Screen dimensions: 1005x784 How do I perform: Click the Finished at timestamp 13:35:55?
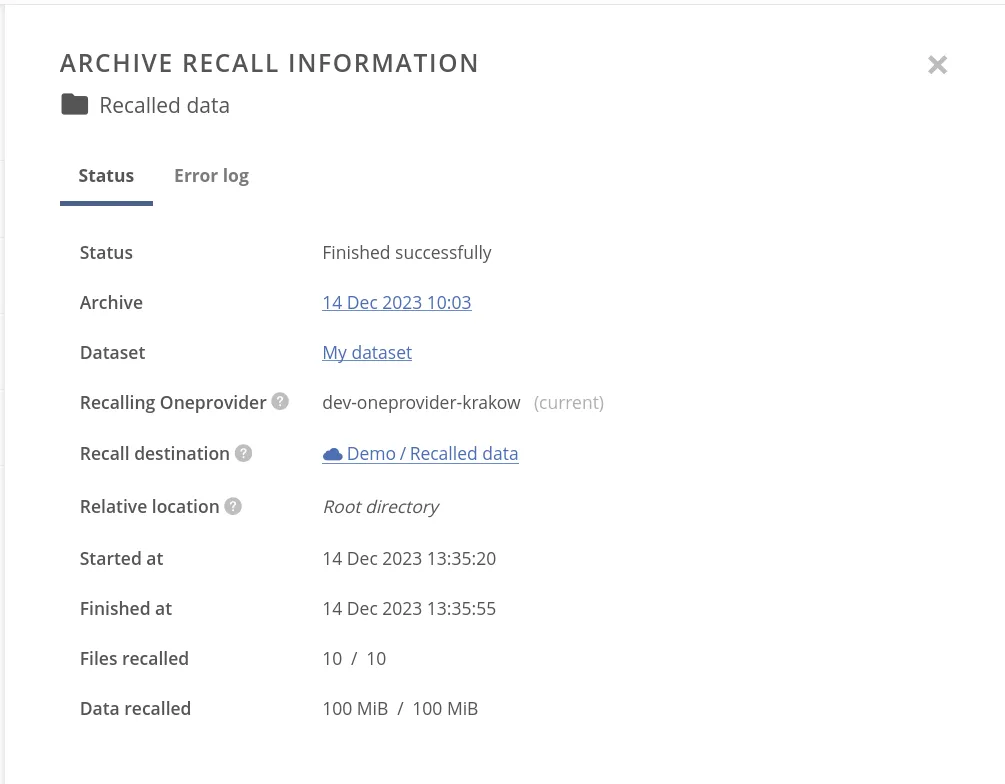click(409, 609)
